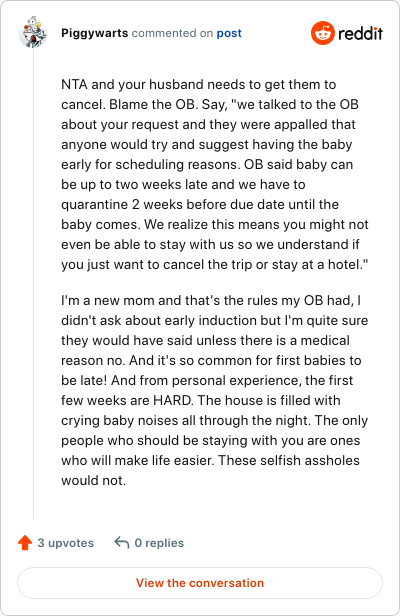Click the Reddit Snoo logo icon
Screen dimensions: 400x616
coord(323,33)
